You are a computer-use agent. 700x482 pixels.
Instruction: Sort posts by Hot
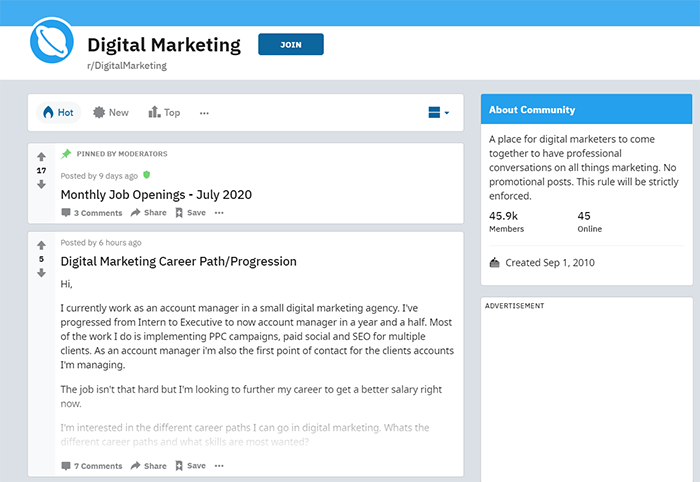point(58,112)
